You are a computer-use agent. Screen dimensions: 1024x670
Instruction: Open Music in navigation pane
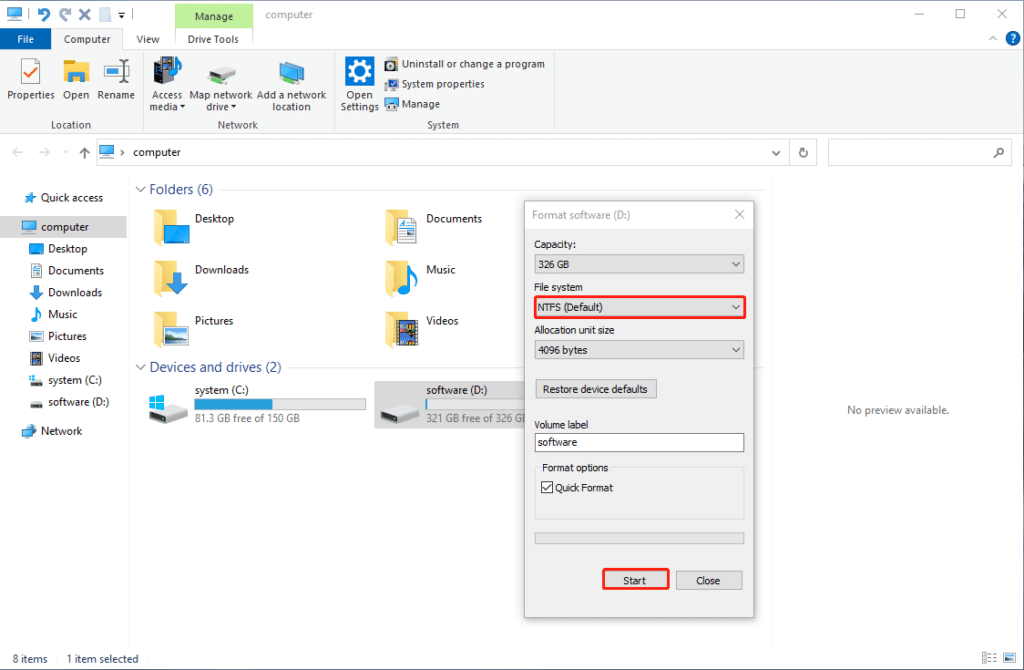click(54, 314)
